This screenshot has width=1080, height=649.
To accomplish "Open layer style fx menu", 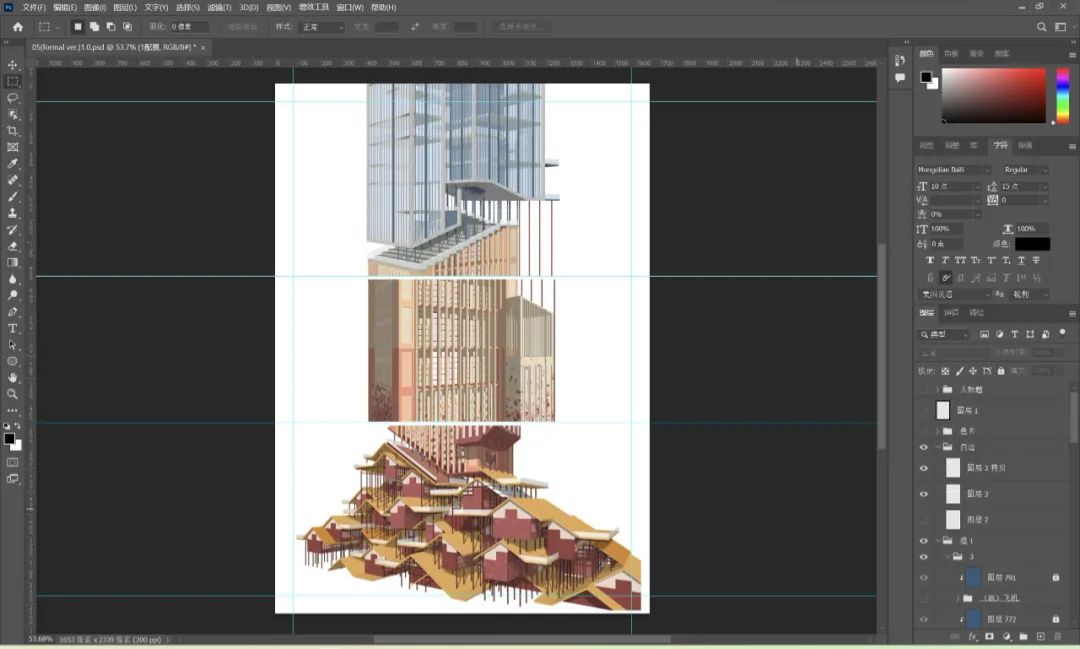I will click(972, 637).
